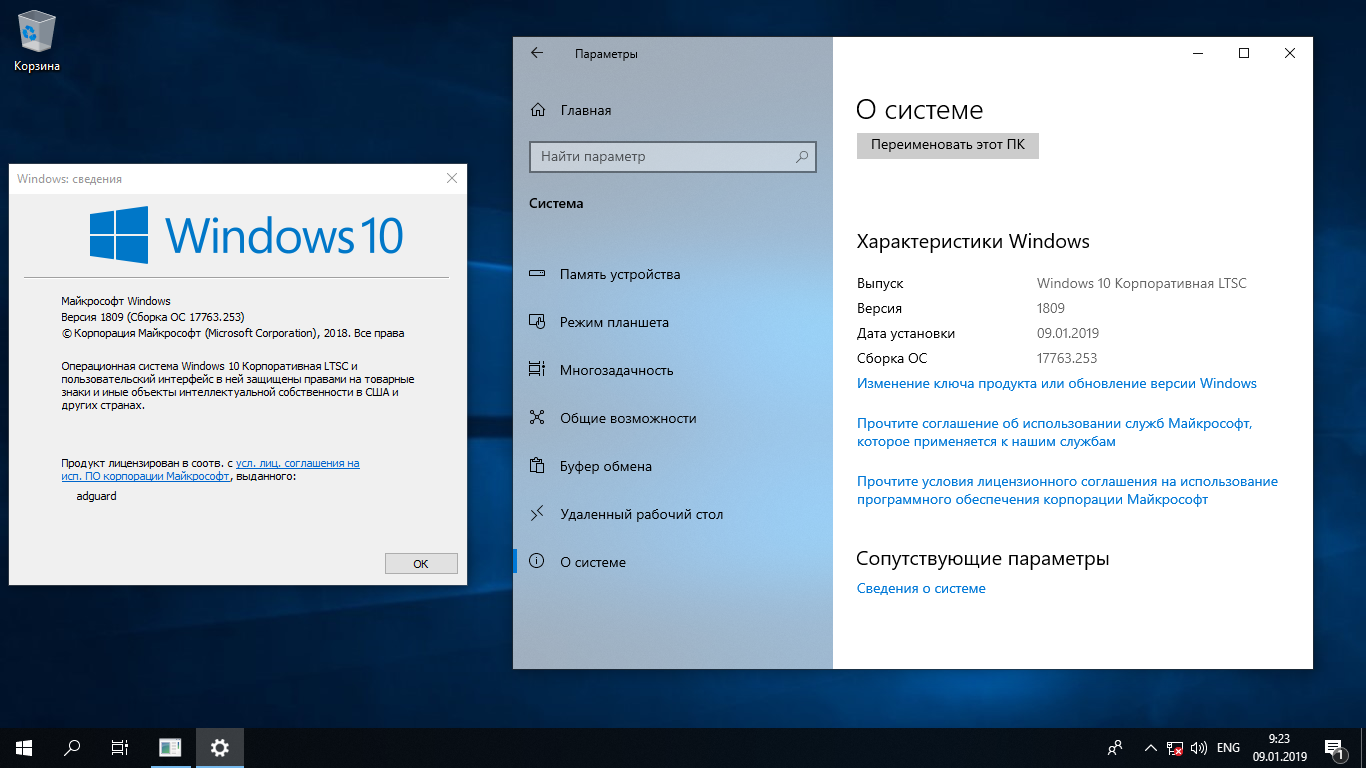Click the back arrow in Параметры window
This screenshot has width=1366, height=768.
[x=537, y=53]
